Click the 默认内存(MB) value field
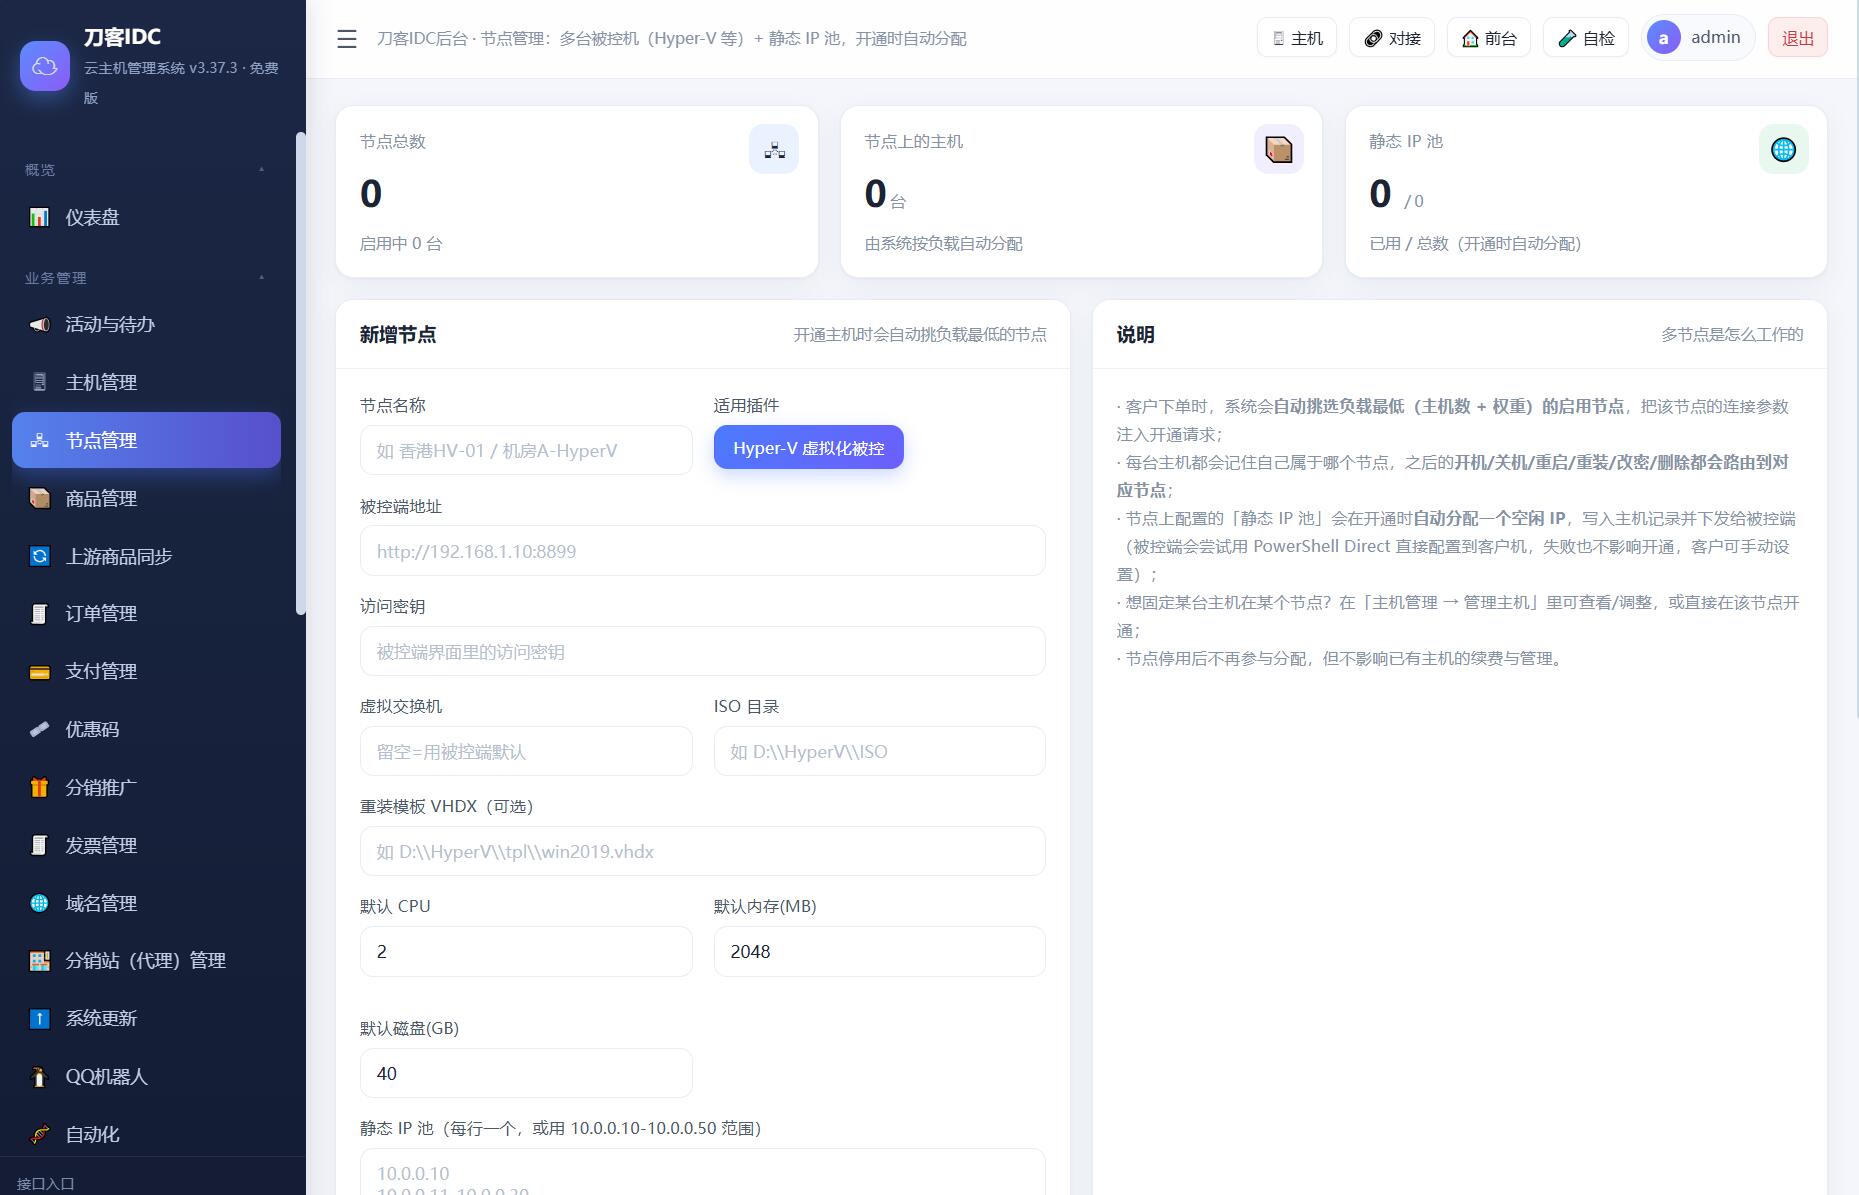Image resolution: width=1859 pixels, height=1195 pixels. 880,951
